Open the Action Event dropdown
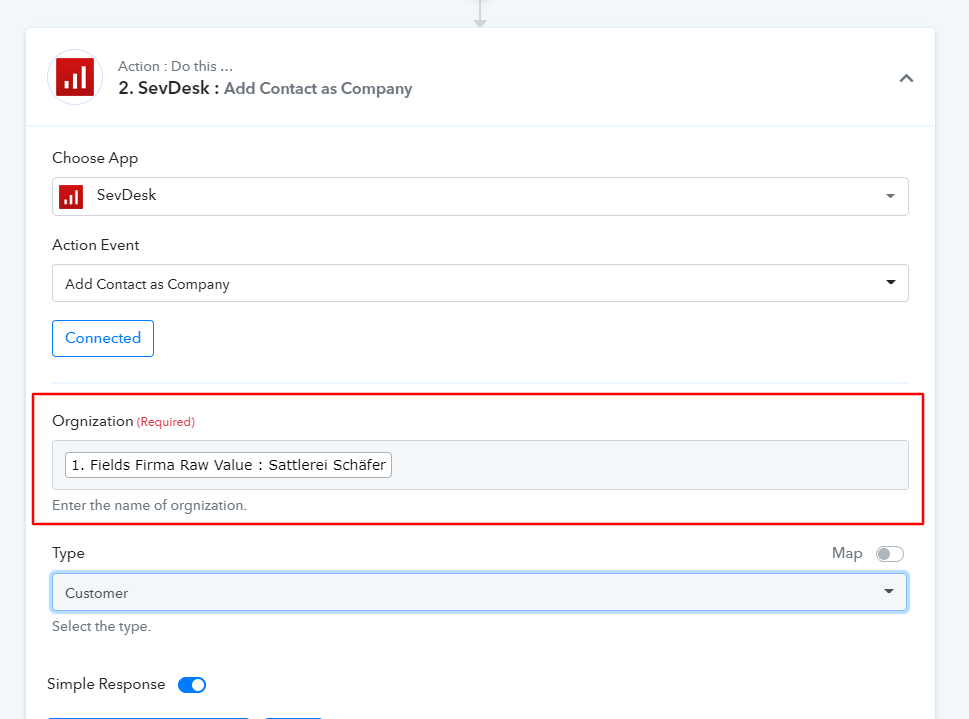This screenshot has width=969, height=719. (x=480, y=283)
